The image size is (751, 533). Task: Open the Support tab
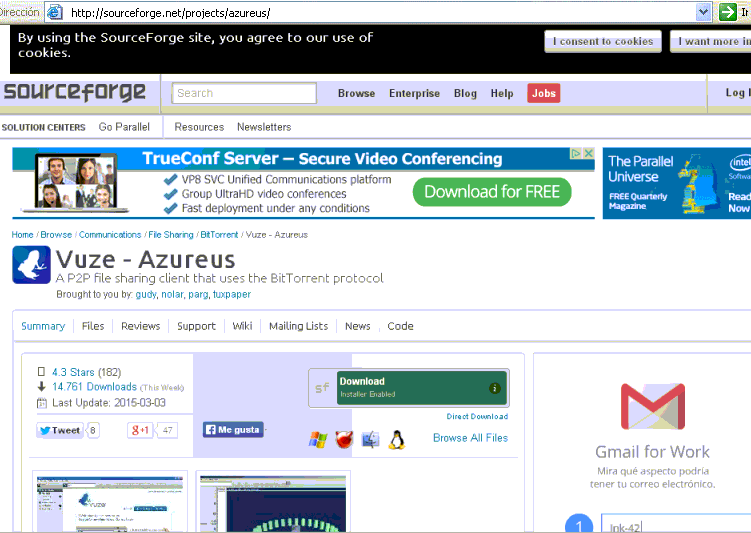point(196,326)
